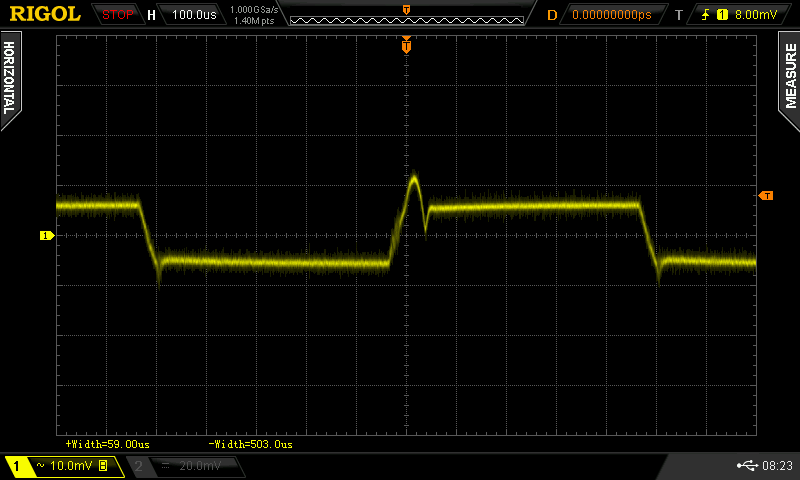Select the 8.00mV trigger level value
This screenshot has width=800, height=480.
click(x=754, y=15)
